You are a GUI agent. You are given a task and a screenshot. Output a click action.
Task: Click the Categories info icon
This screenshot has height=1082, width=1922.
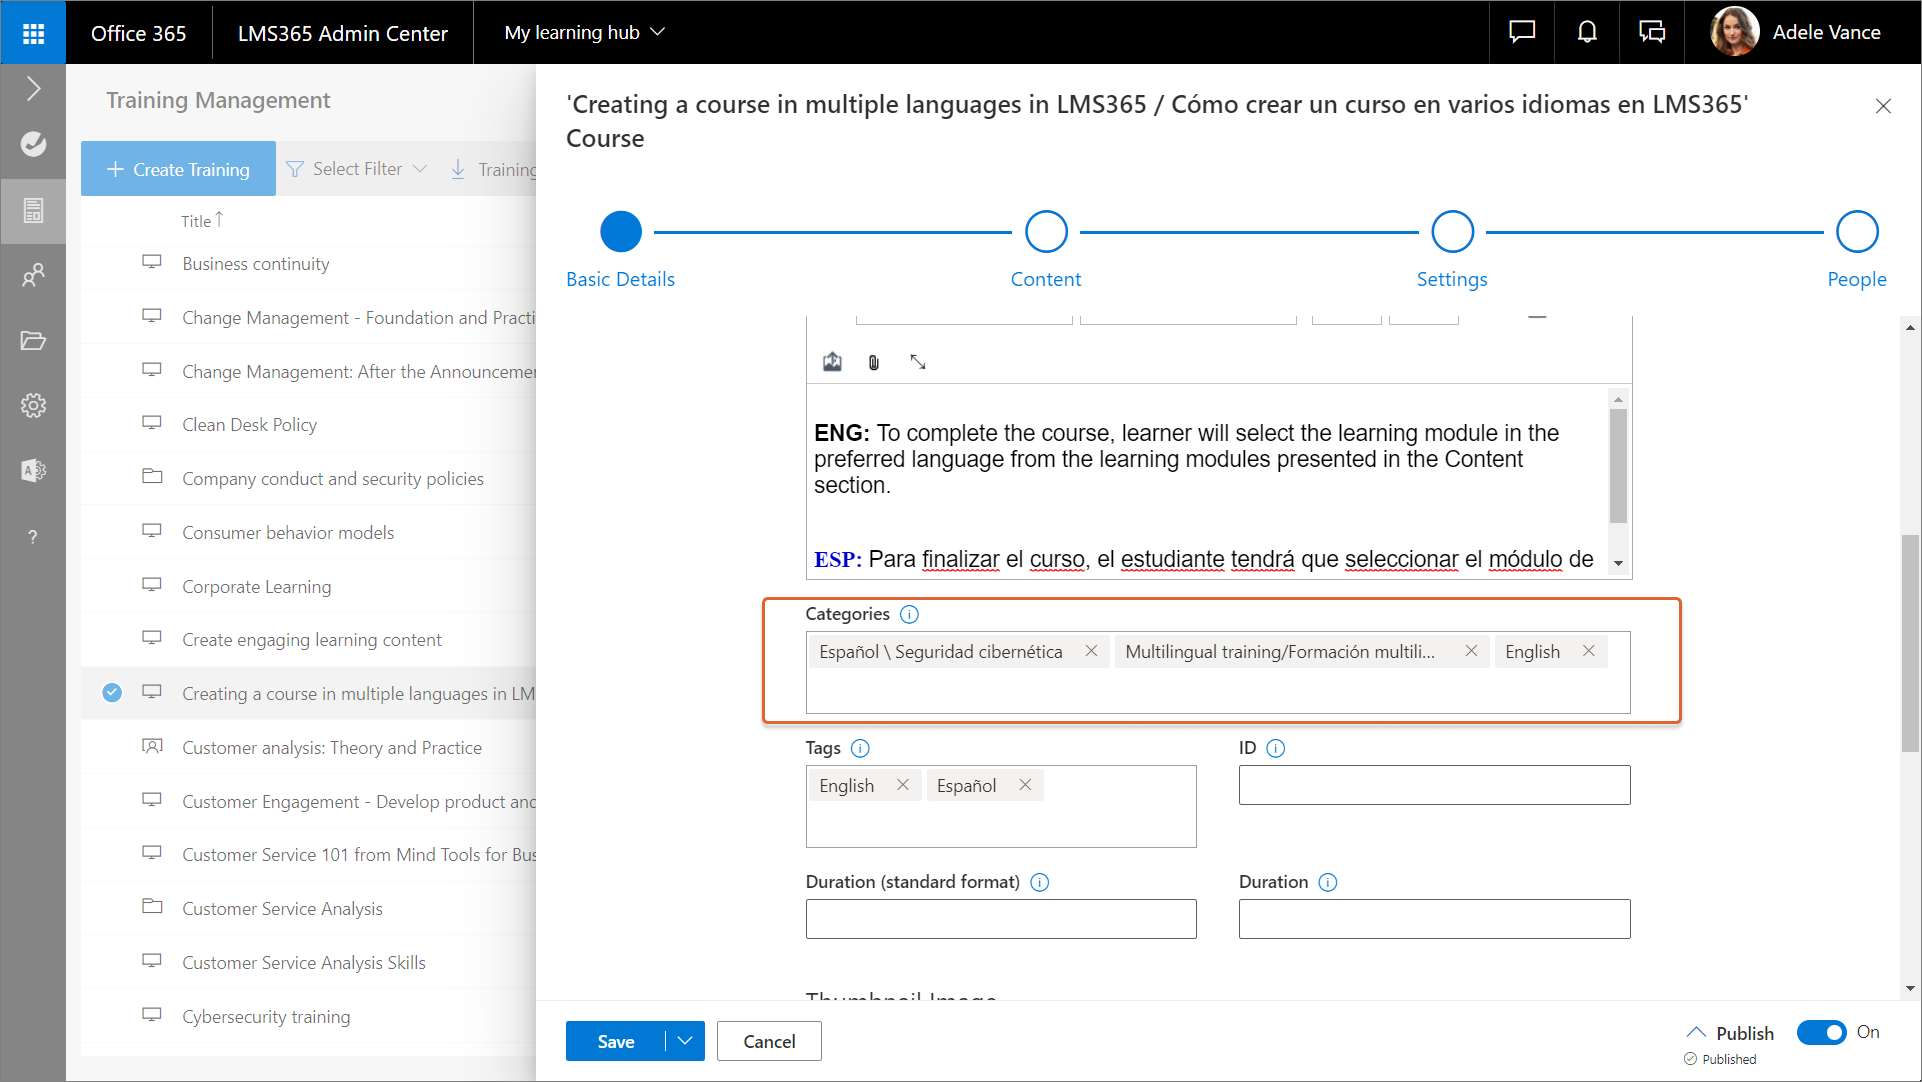coord(909,614)
